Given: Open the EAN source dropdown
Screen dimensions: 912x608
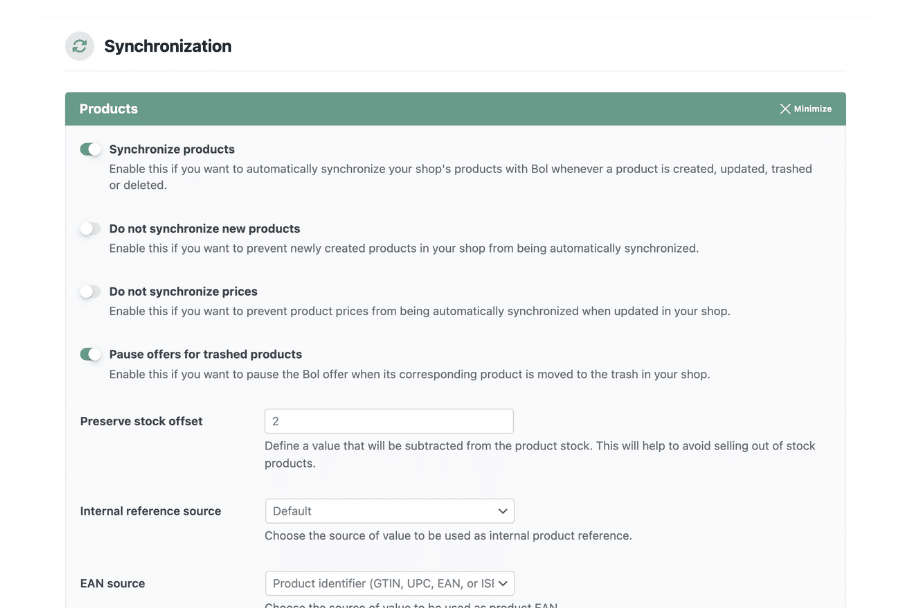Looking at the screenshot, I should click(x=389, y=583).
